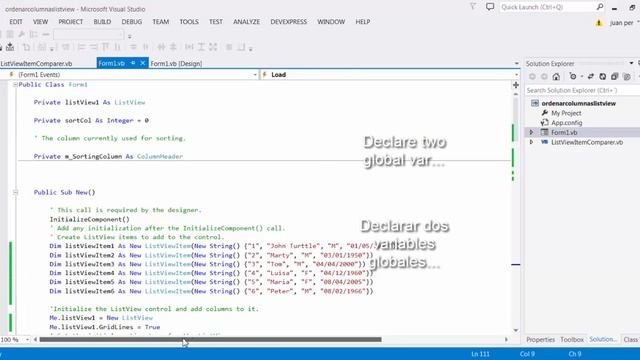
Task: Click the Solution Explorer Home icon
Action: [x=556, y=77]
